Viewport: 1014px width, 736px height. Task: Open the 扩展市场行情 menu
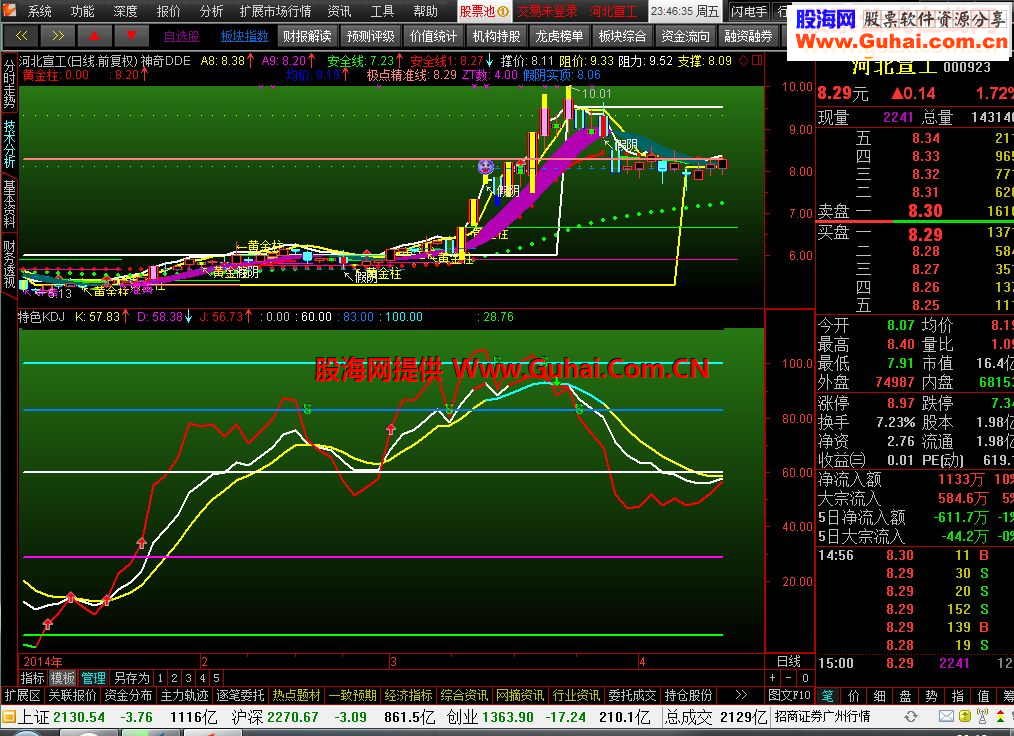pyautogui.click(x=275, y=11)
